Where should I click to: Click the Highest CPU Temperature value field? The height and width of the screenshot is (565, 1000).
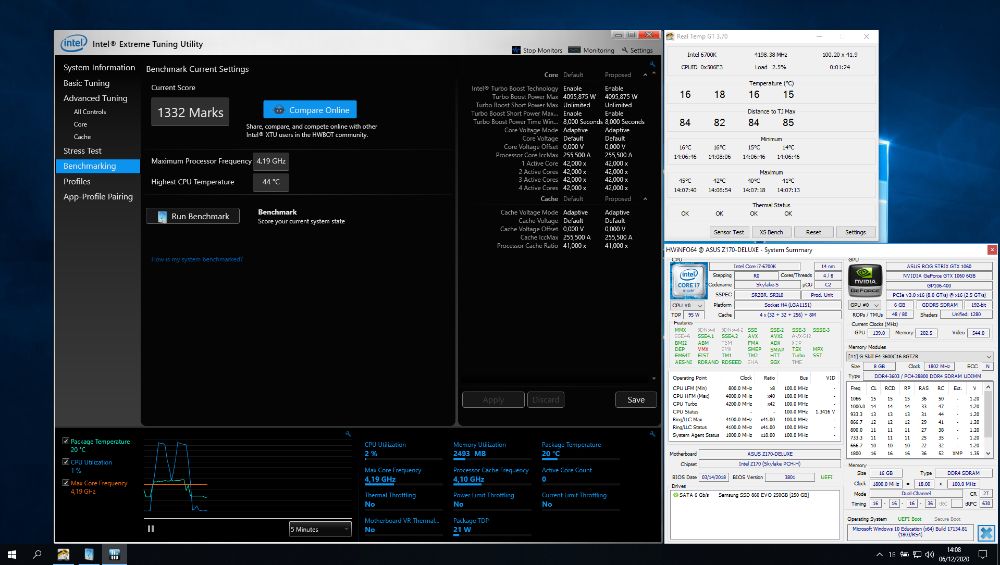click(271, 182)
